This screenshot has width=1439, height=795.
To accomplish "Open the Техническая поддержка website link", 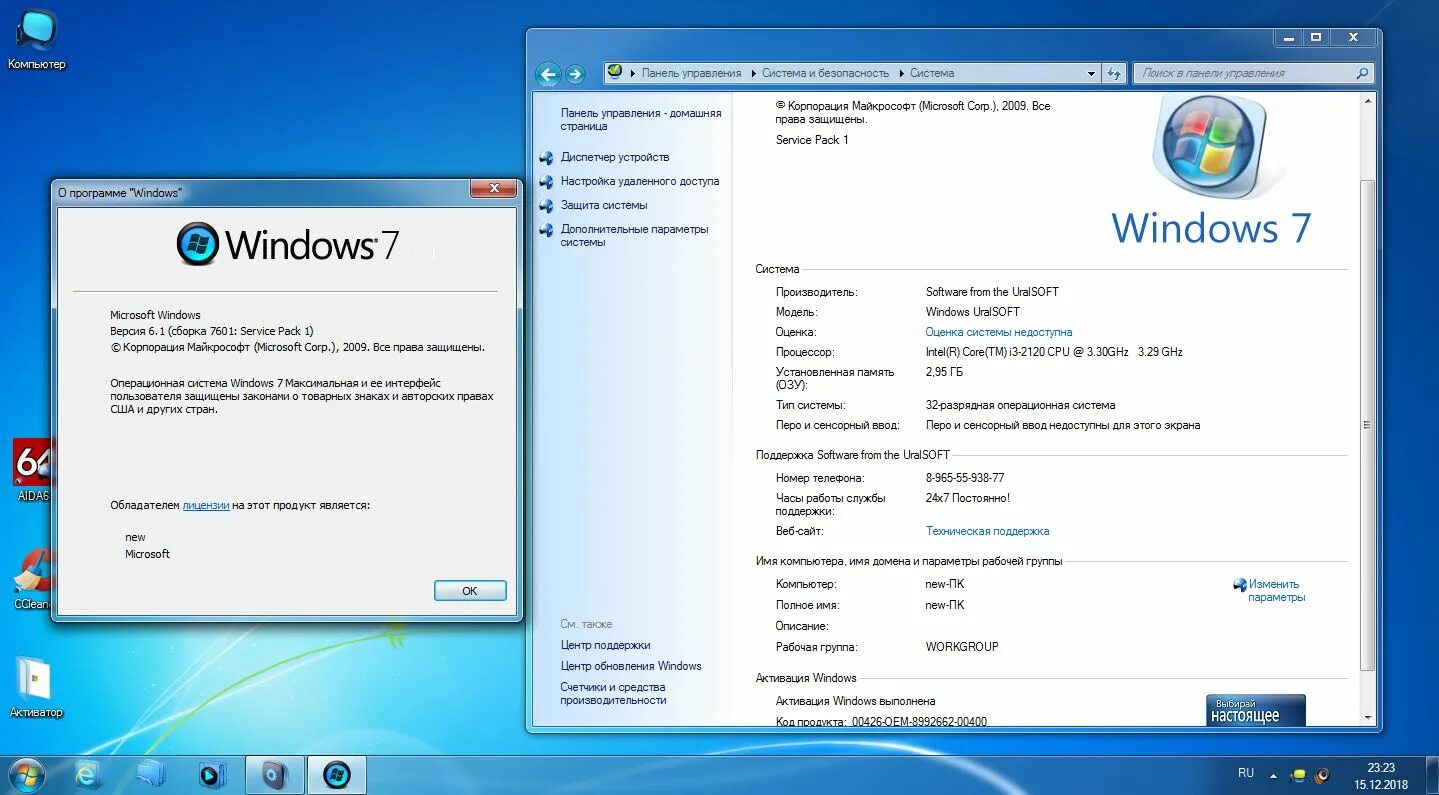I will click(x=987, y=531).
